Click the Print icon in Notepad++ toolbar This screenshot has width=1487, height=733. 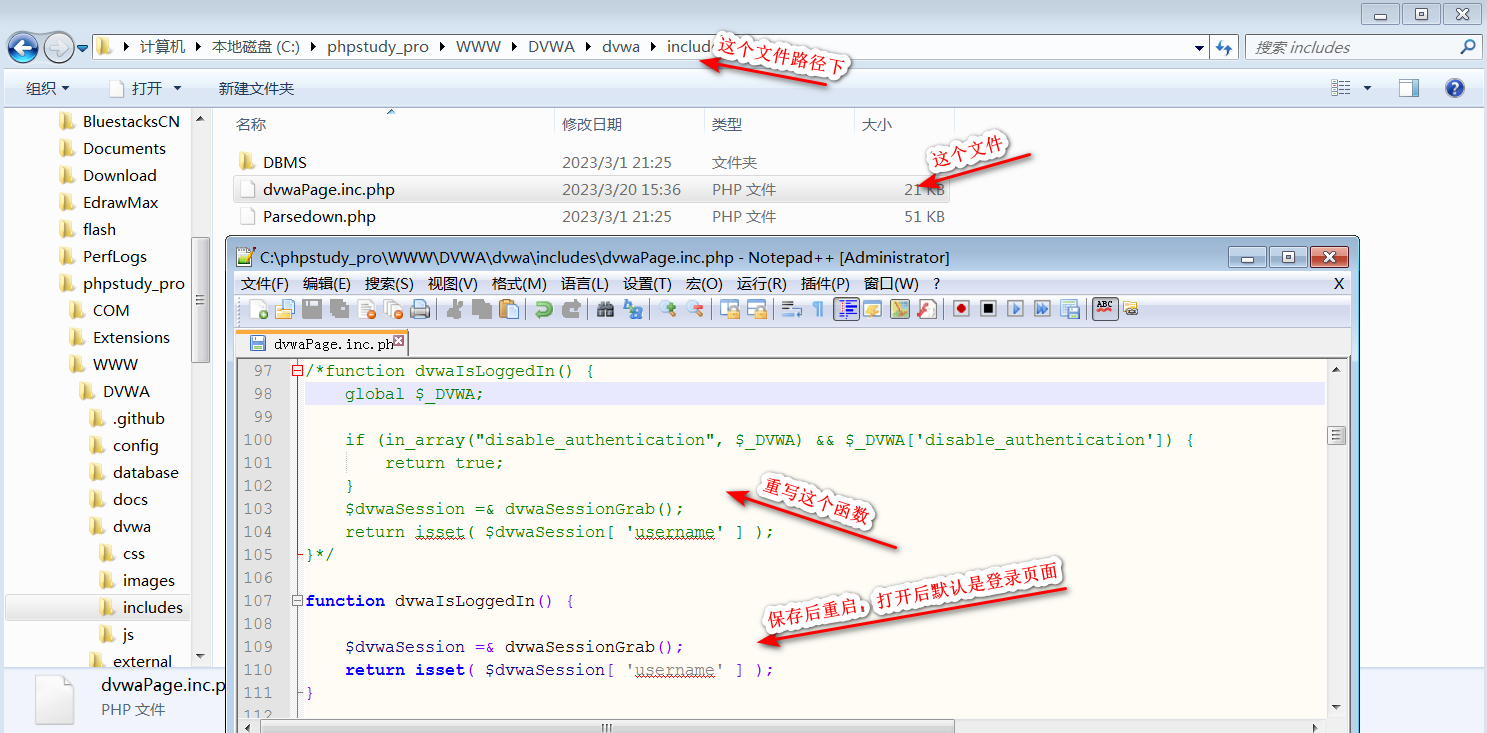(420, 309)
